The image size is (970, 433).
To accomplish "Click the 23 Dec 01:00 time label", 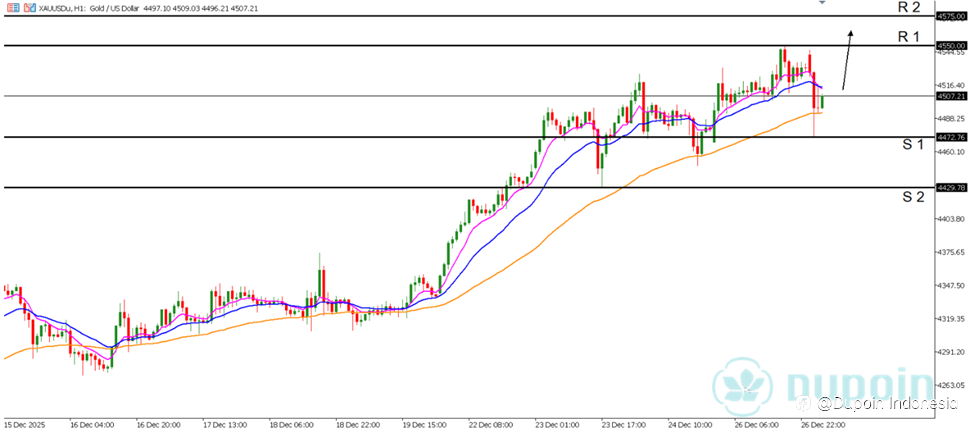I will pyautogui.click(x=557, y=426).
